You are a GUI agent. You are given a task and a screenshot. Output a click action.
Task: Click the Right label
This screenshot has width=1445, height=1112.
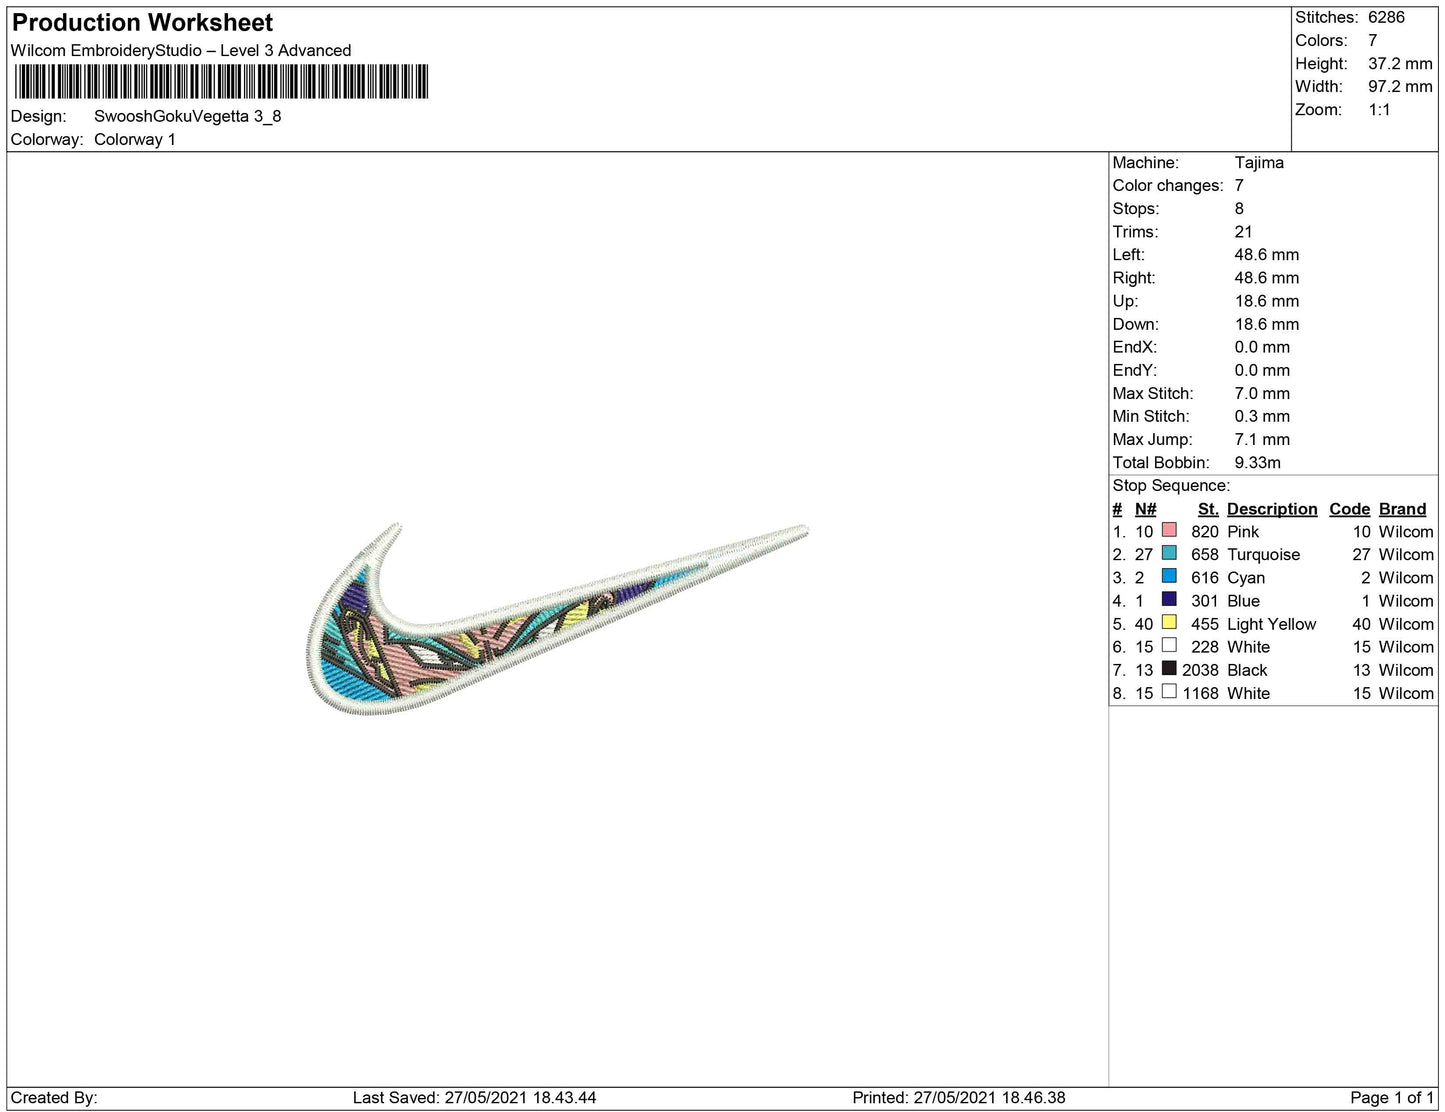click(x=1134, y=278)
